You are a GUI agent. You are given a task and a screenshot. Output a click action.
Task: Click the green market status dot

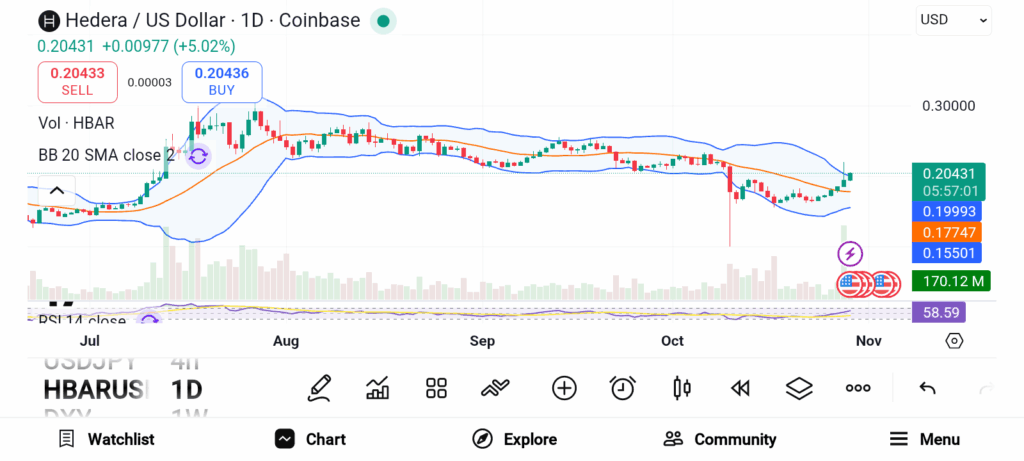pyautogui.click(x=382, y=20)
